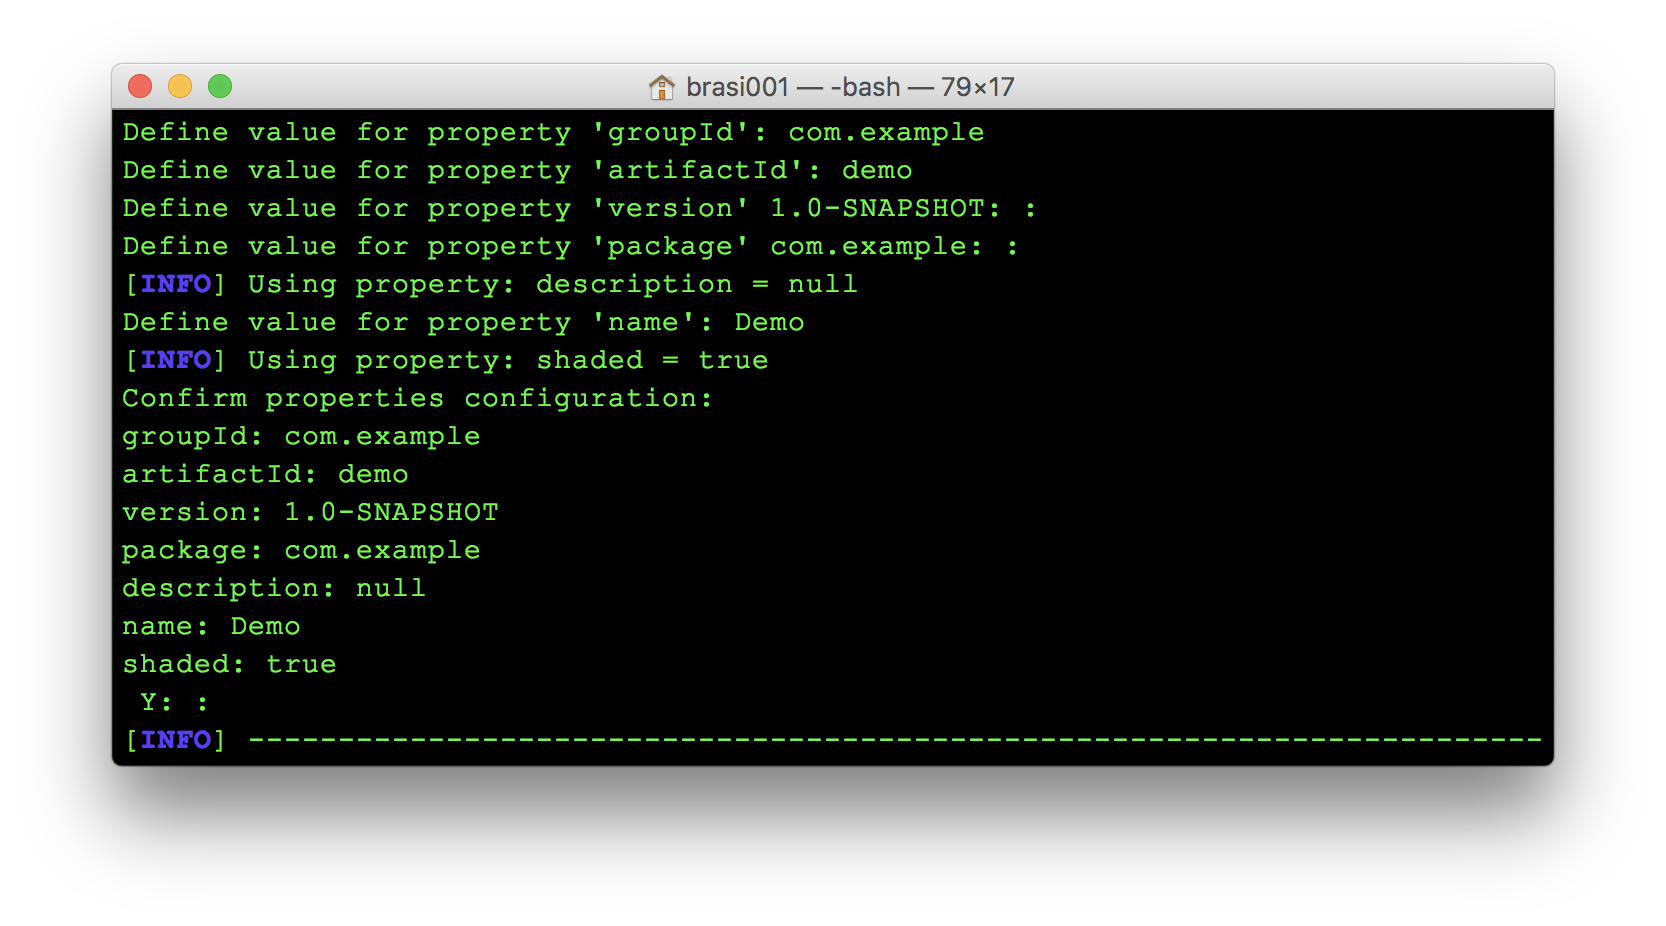Select the "description = null" INFO line
Screen dimensions: 1666x926
click(x=490, y=285)
